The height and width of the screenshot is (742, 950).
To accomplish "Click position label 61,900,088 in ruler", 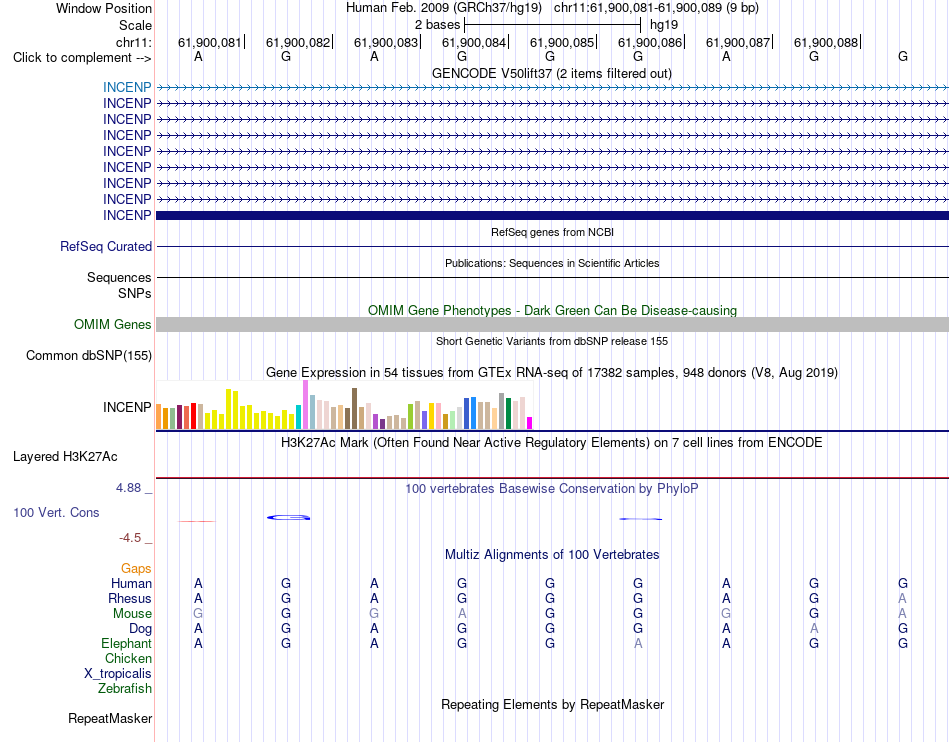I will tap(826, 42).
